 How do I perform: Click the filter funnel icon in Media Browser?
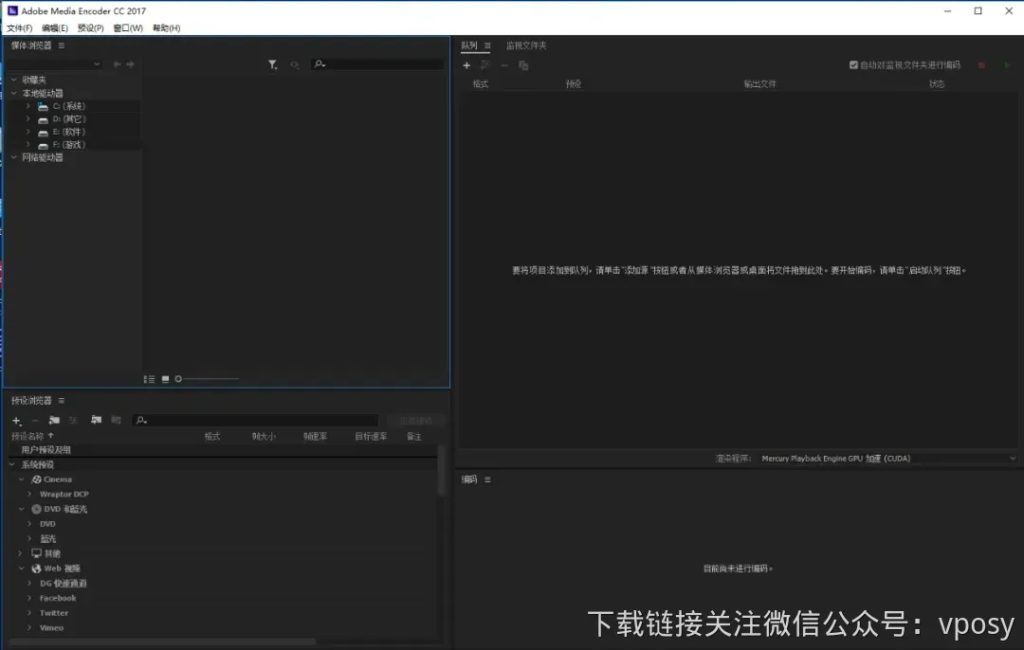pyautogui.click(x=272, y=64)
